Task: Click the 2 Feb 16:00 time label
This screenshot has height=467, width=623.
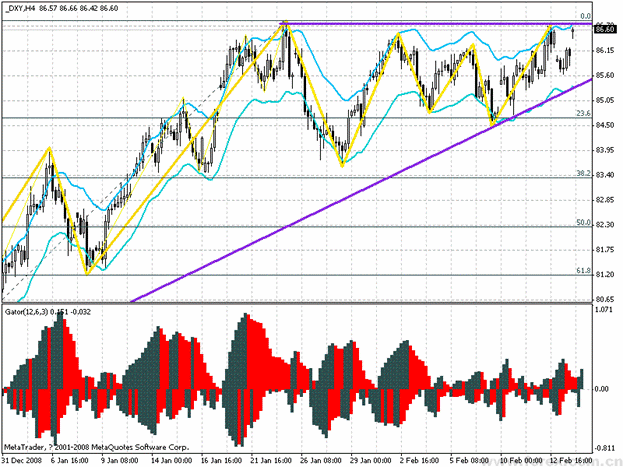Action: (x=419, y=460)
